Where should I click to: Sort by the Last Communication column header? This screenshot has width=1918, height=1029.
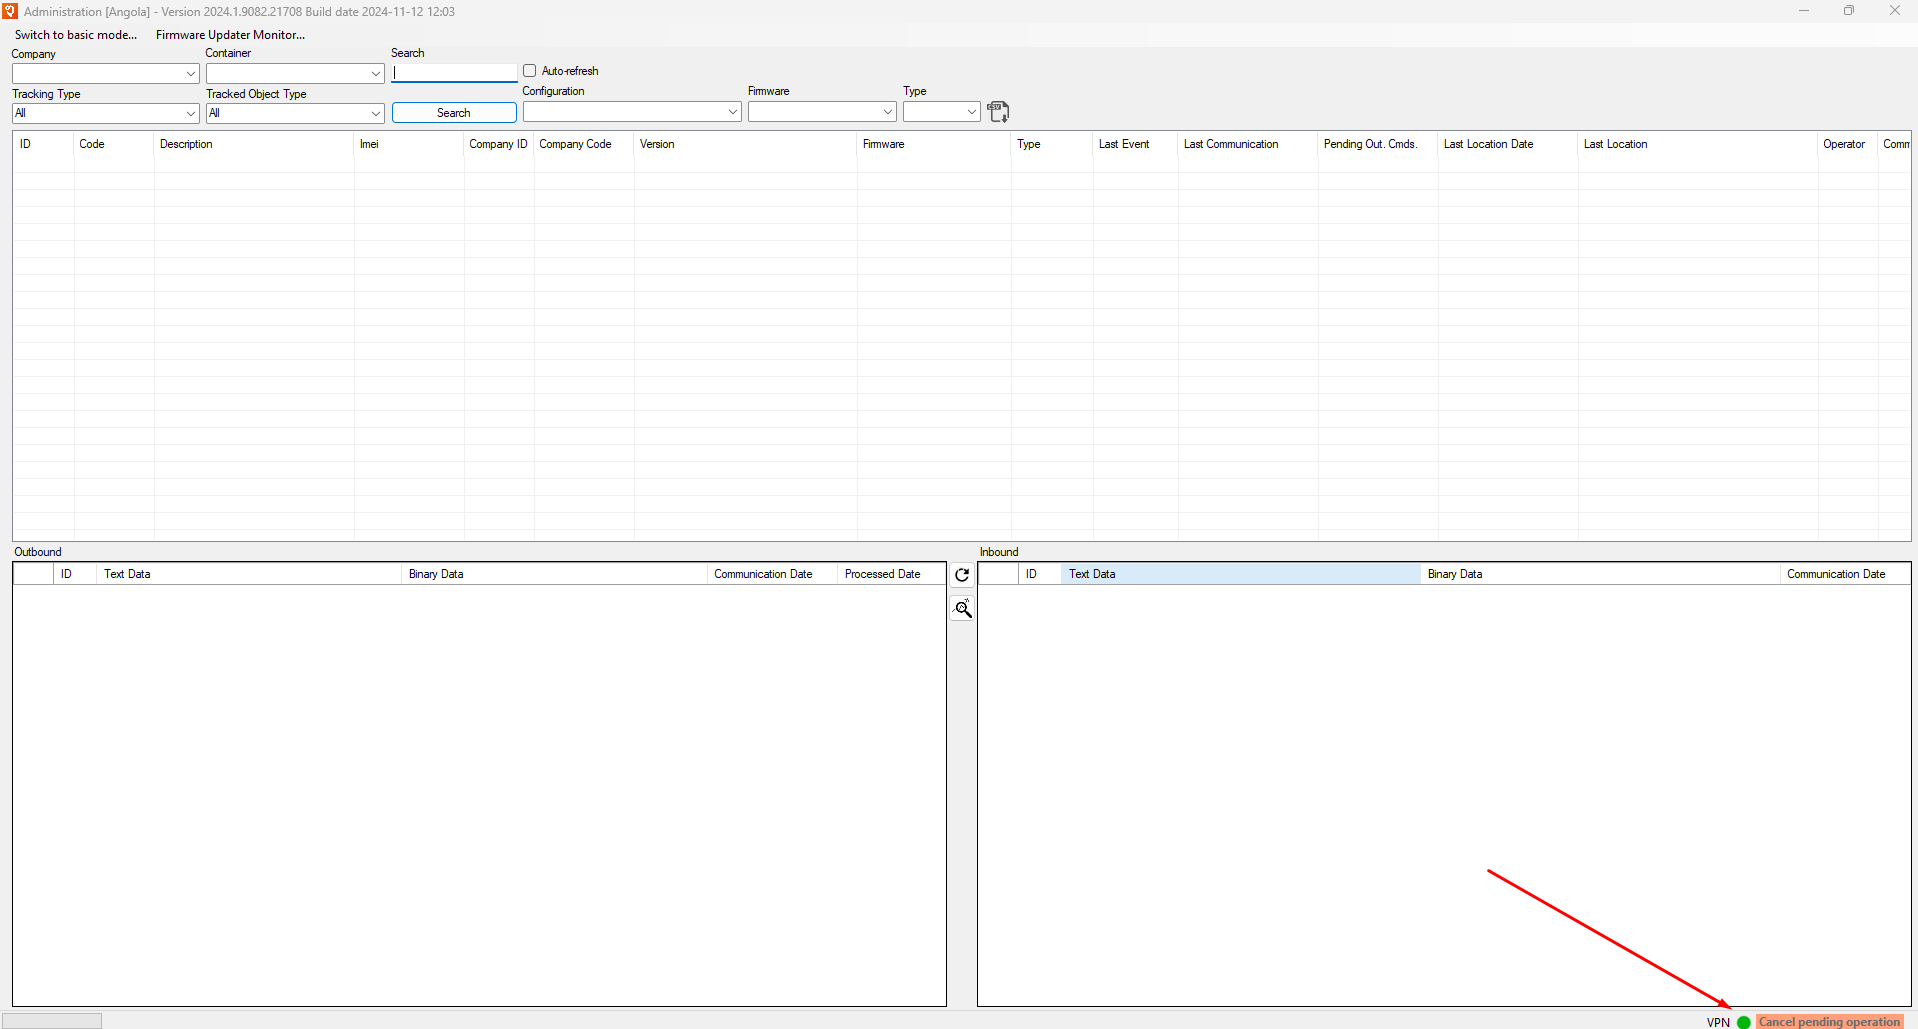click(x=1231, y=144)
